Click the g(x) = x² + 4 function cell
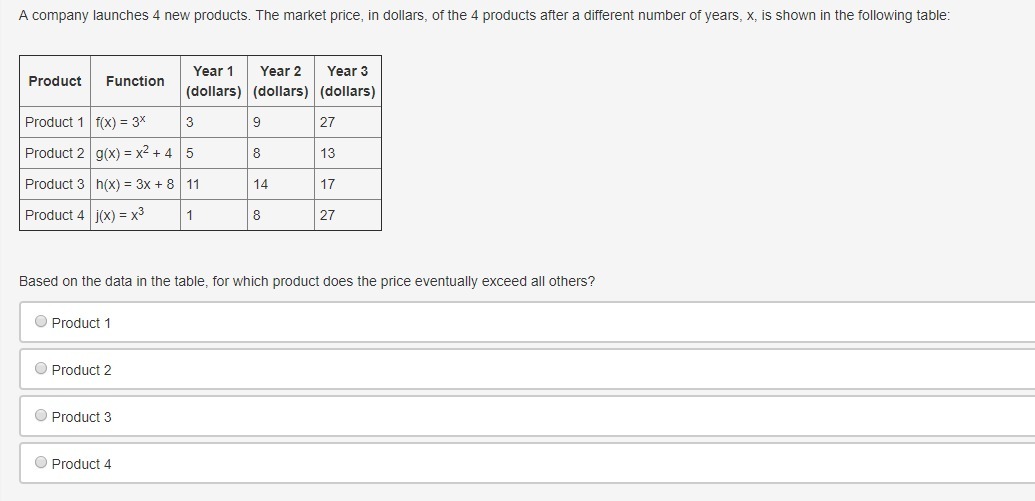Viewport: 1035px width, 501px height. click(134, 153)
